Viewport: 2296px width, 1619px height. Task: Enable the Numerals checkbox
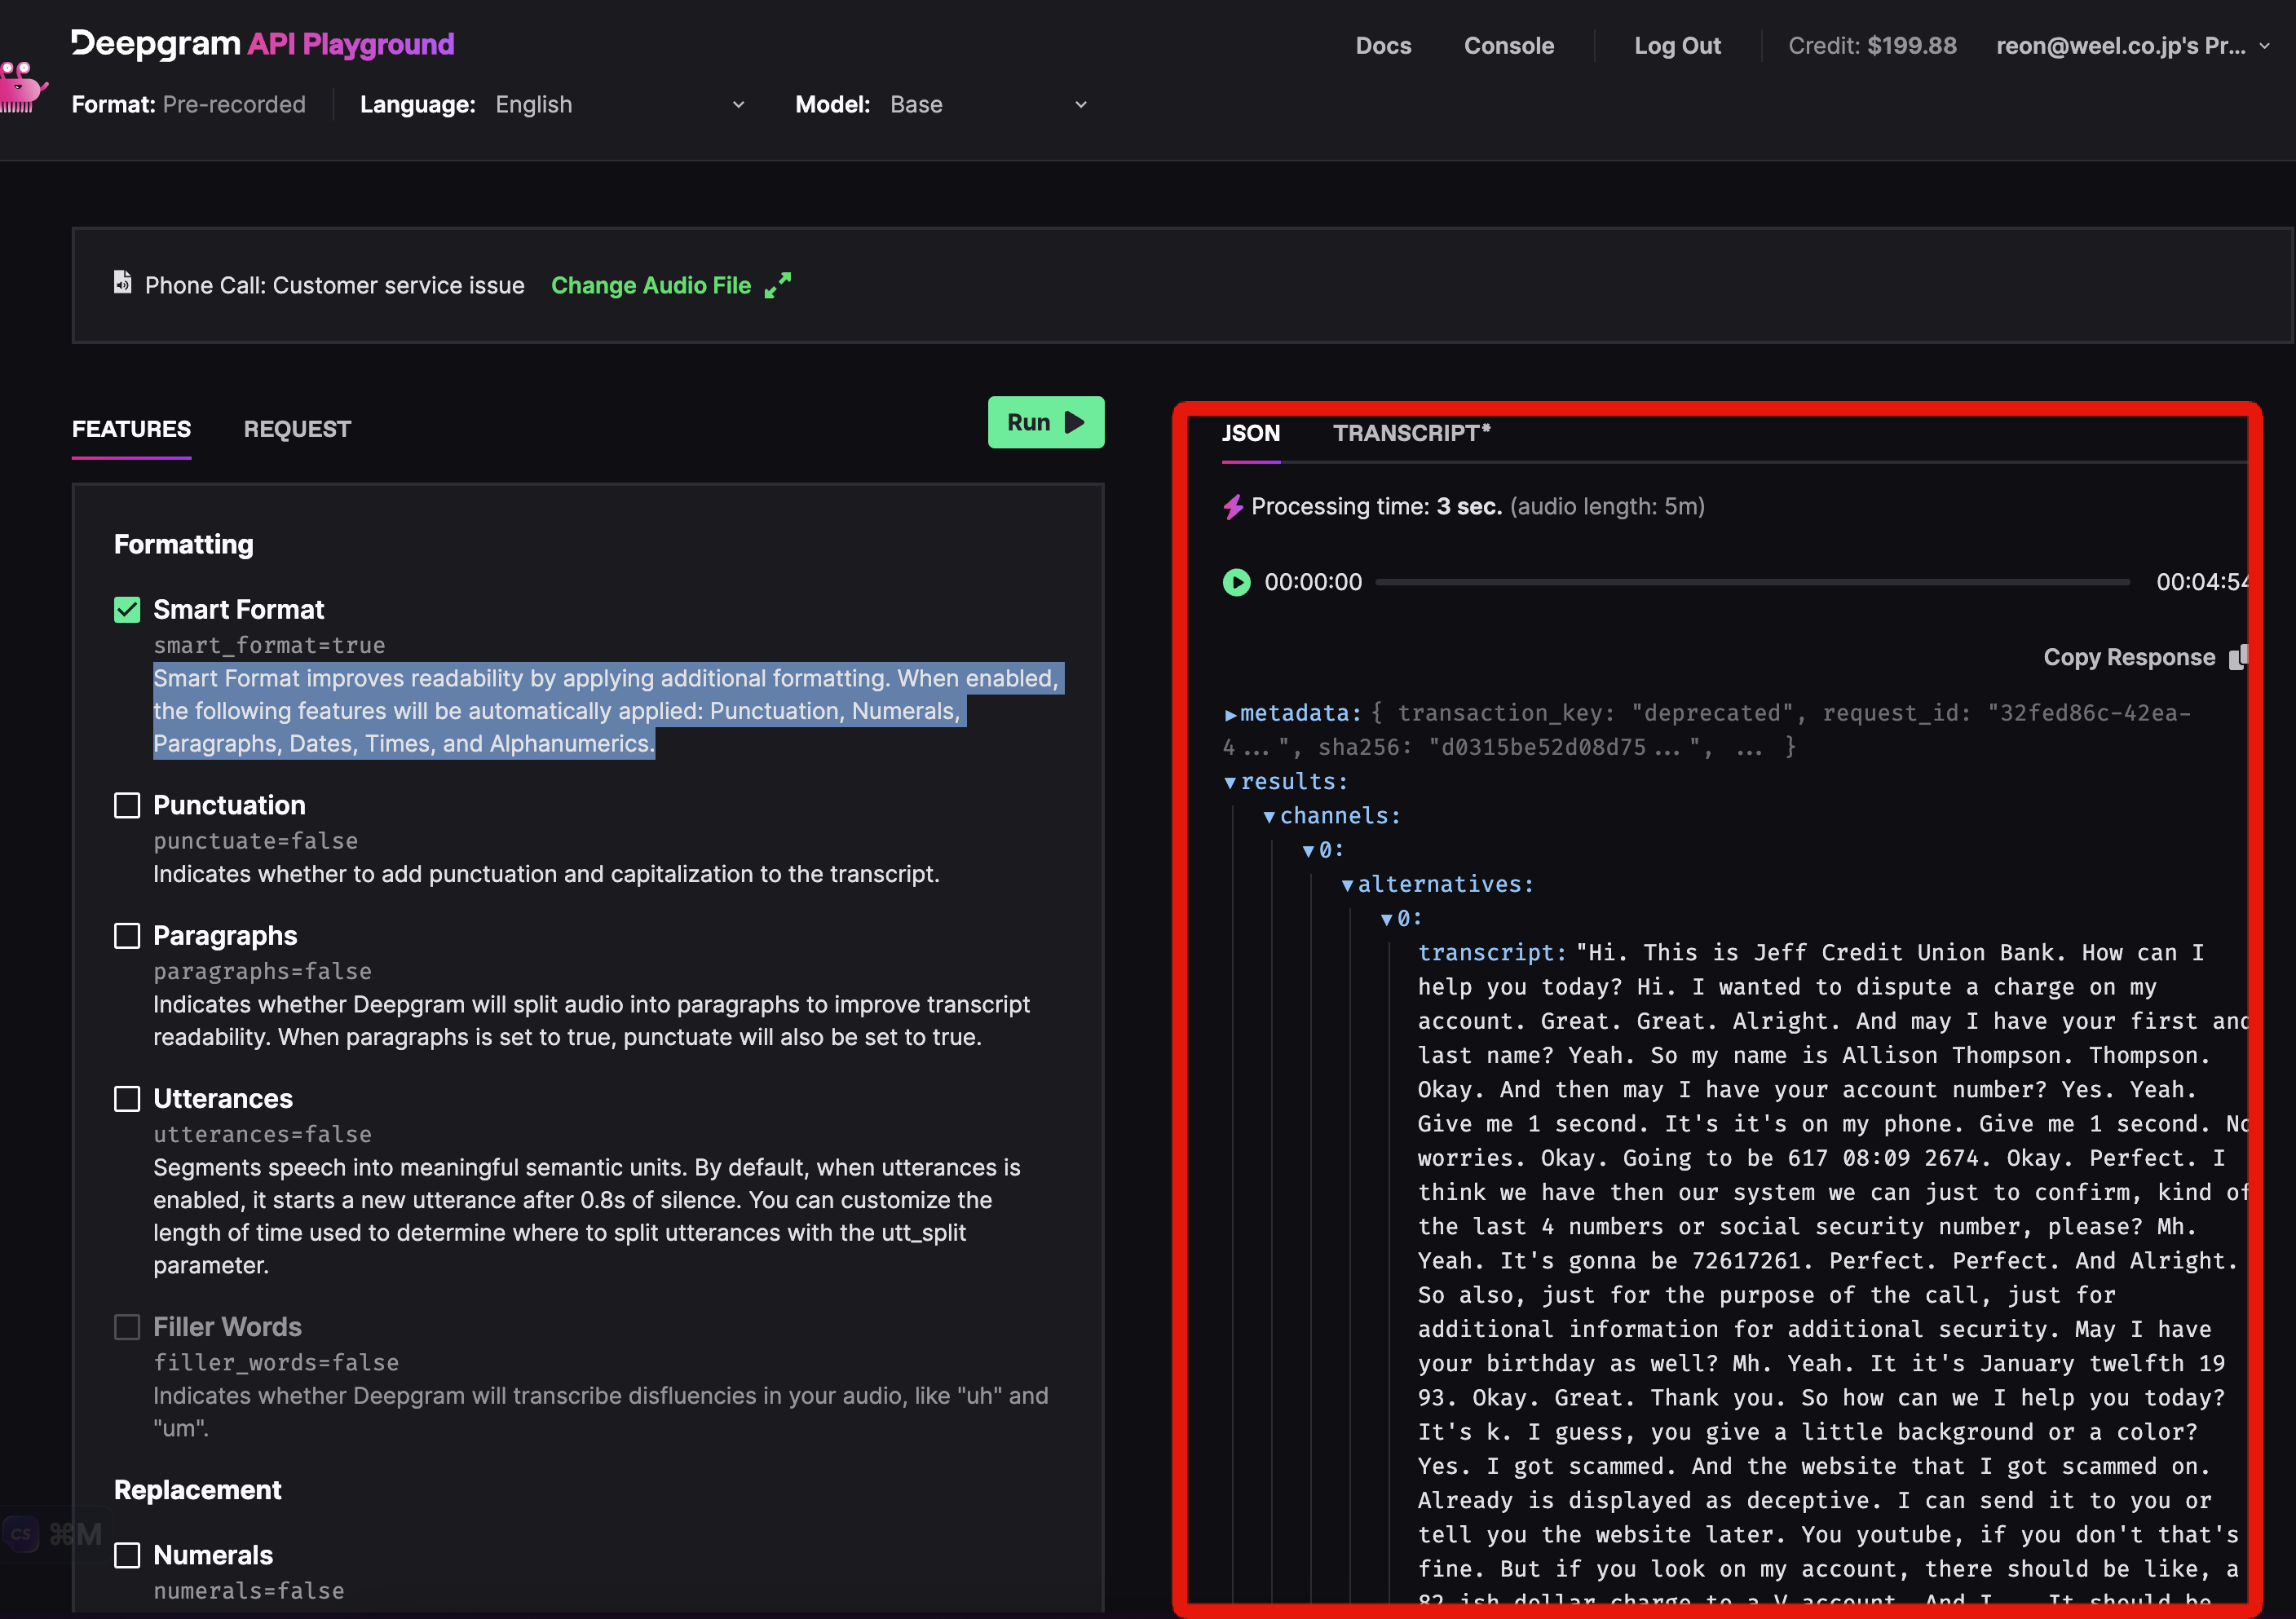pos(127,1555)
